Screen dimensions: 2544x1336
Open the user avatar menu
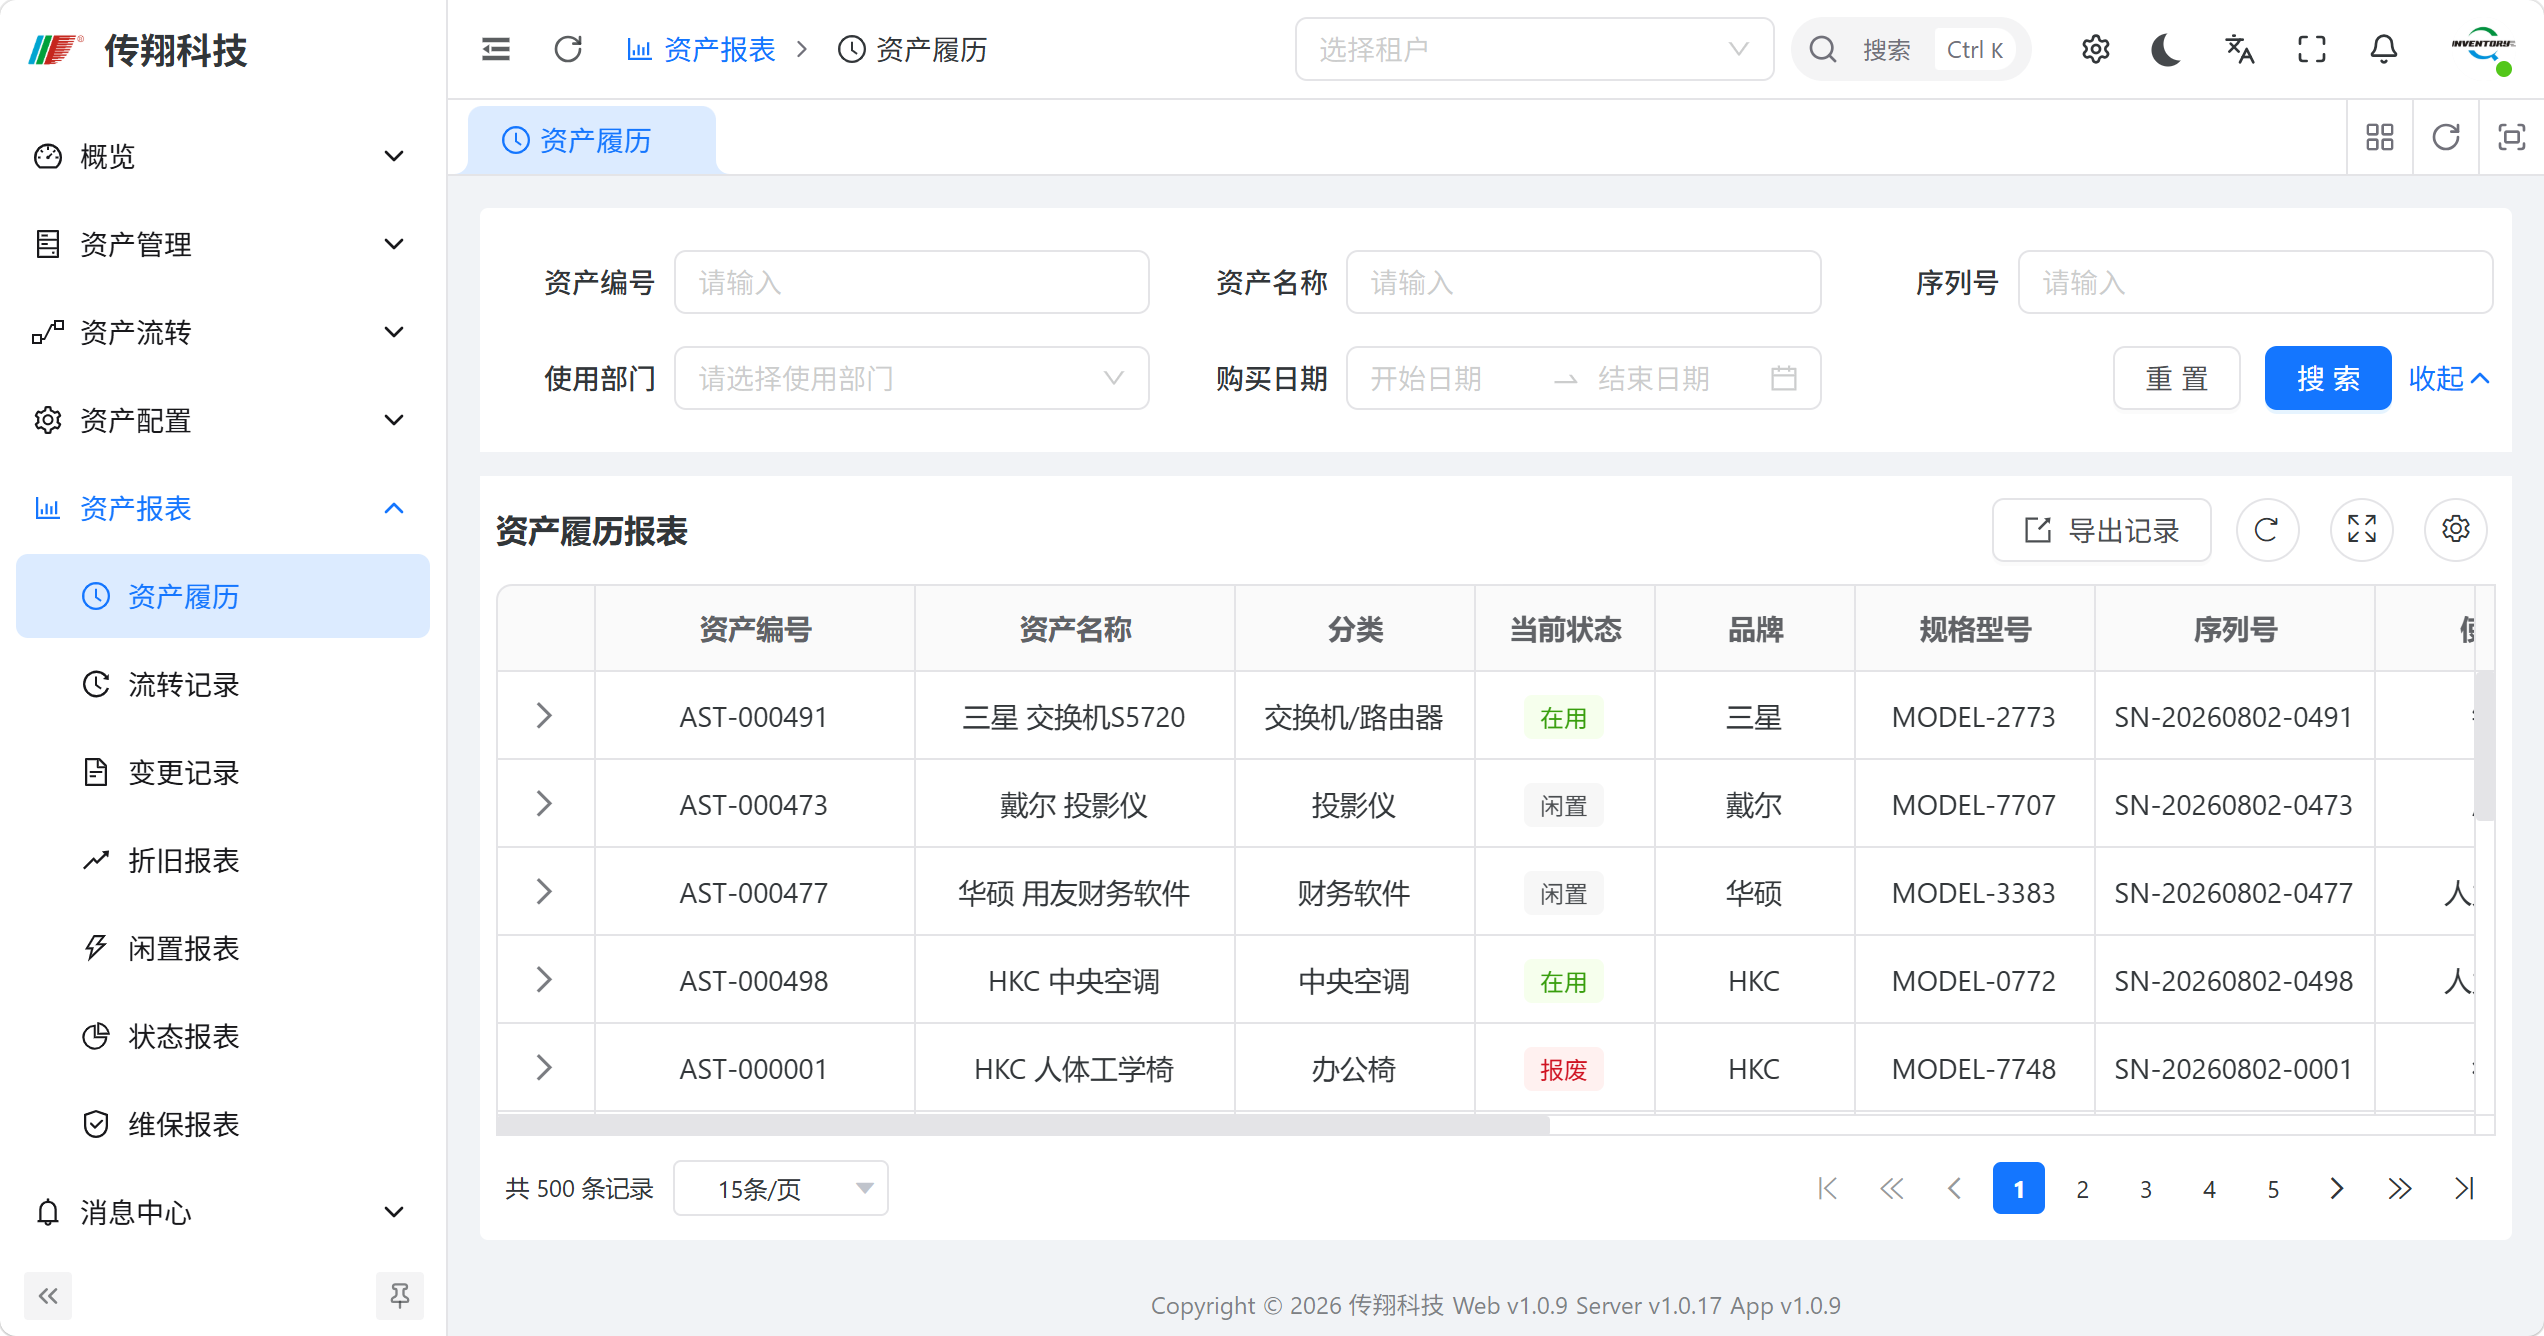point(2483,49)
